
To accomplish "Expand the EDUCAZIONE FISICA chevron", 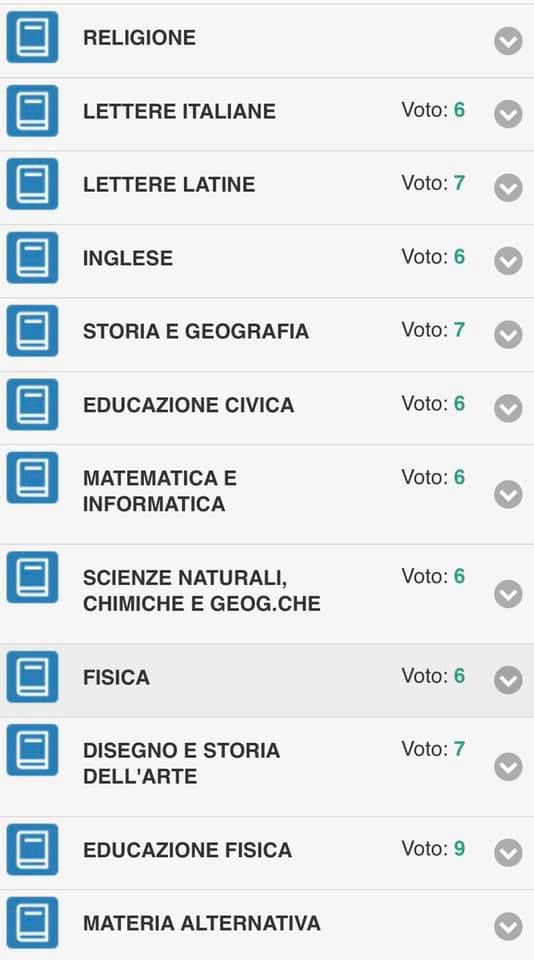I will [x=508, y=853].
